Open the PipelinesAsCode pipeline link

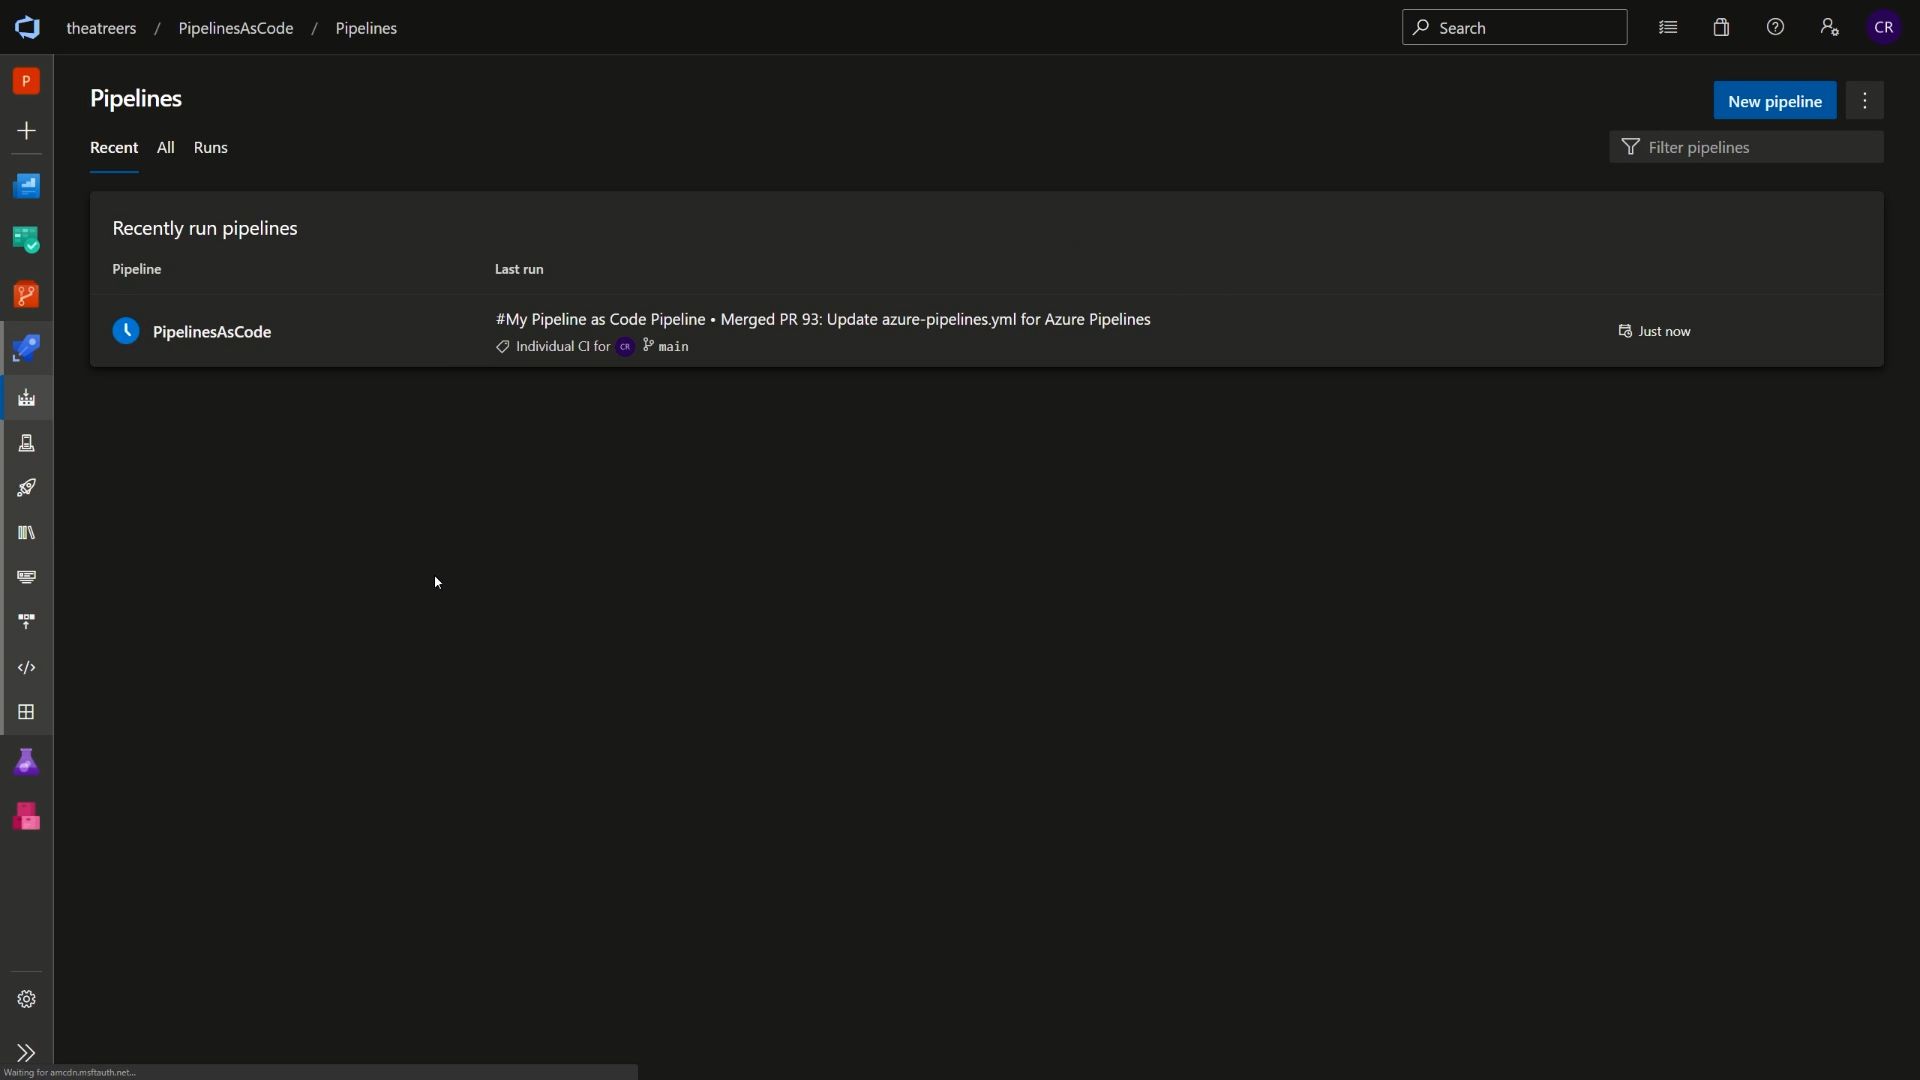(213, 332)
